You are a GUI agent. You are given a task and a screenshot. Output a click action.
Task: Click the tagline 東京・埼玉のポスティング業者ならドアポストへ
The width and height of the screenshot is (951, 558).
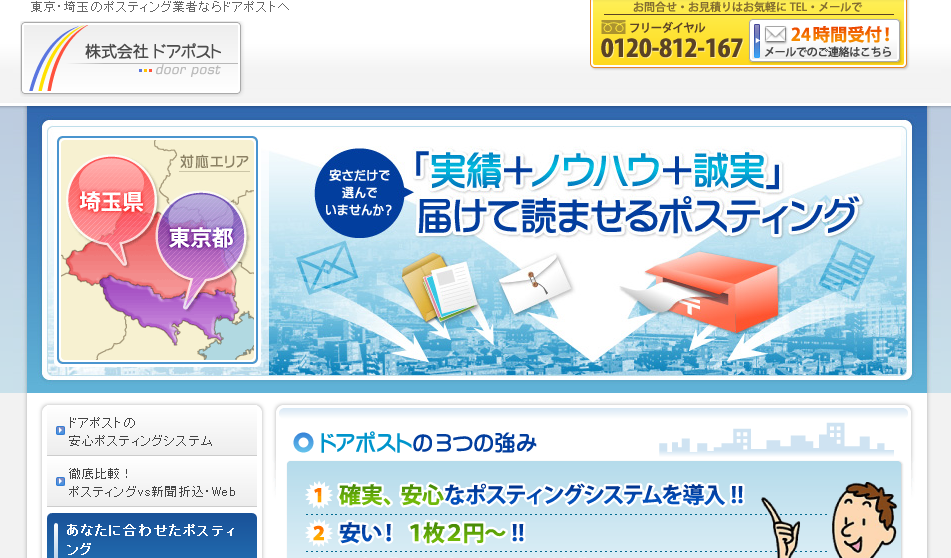point(160,7)
